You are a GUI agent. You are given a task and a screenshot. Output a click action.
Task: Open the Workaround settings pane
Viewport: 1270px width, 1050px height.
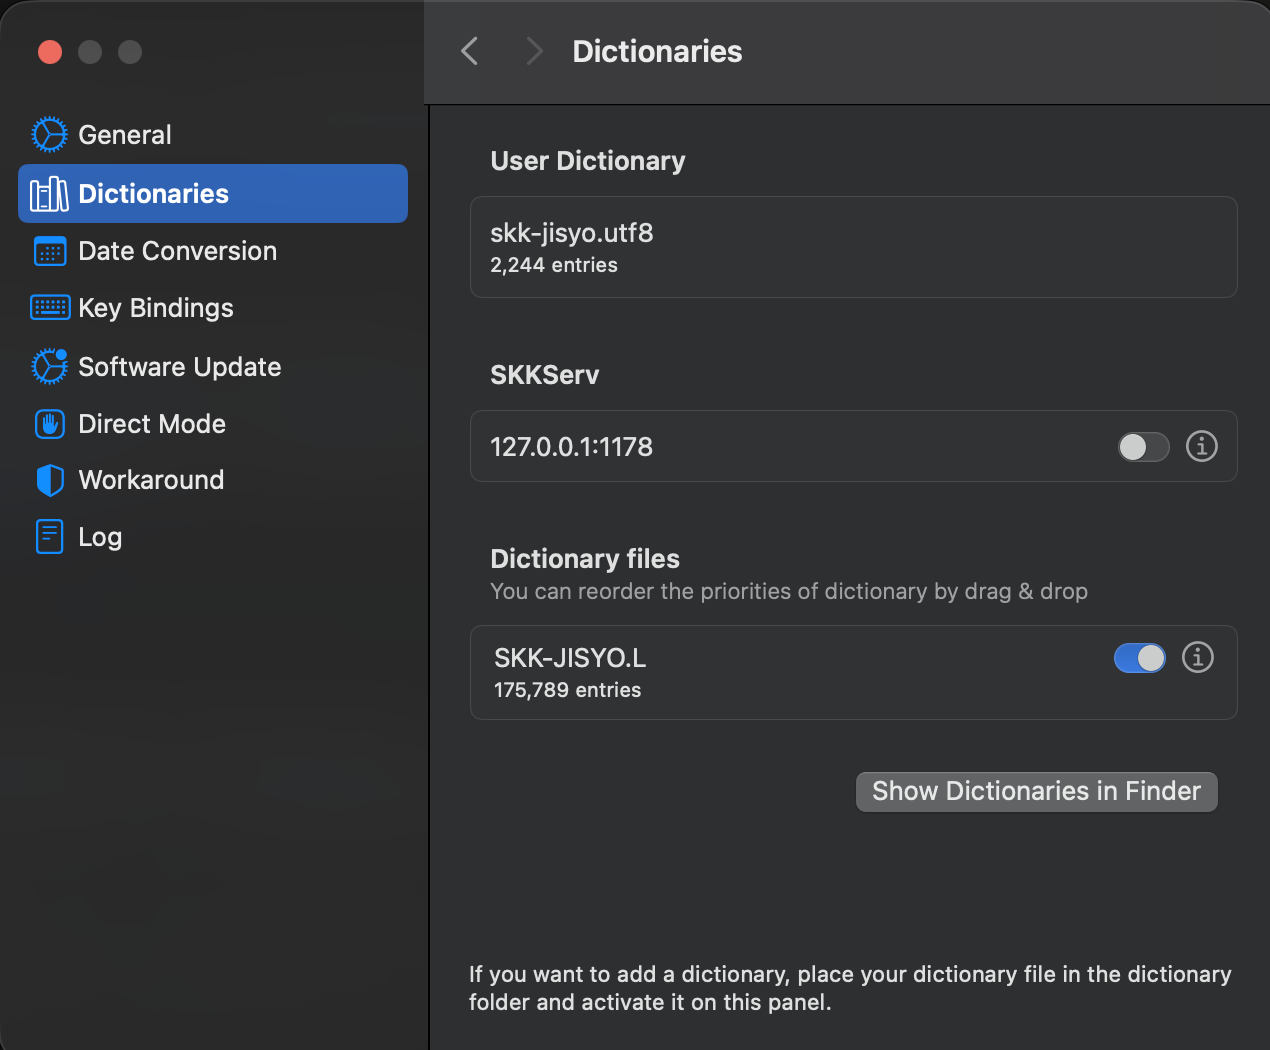pos(213,480)
